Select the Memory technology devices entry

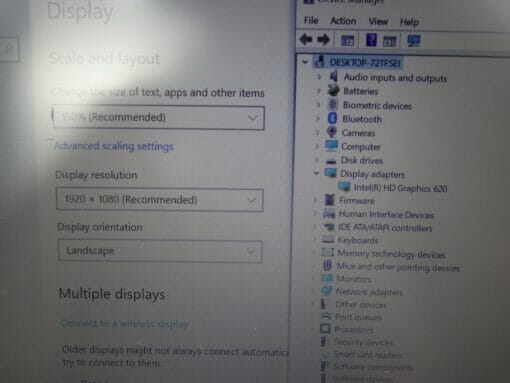pos(391,254)
